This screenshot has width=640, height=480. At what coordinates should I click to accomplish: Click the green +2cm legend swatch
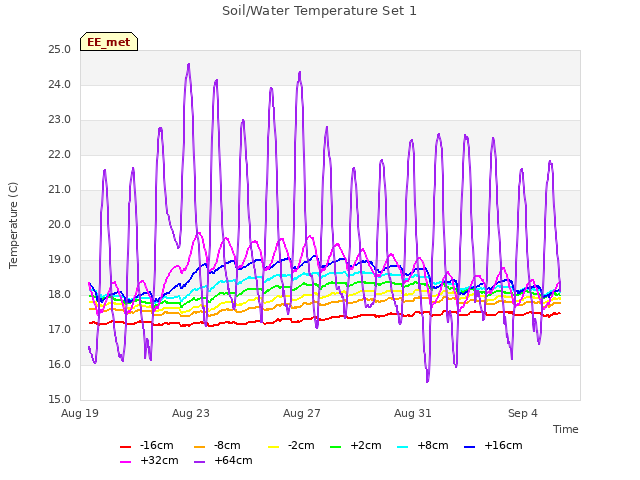click(336, 447)
